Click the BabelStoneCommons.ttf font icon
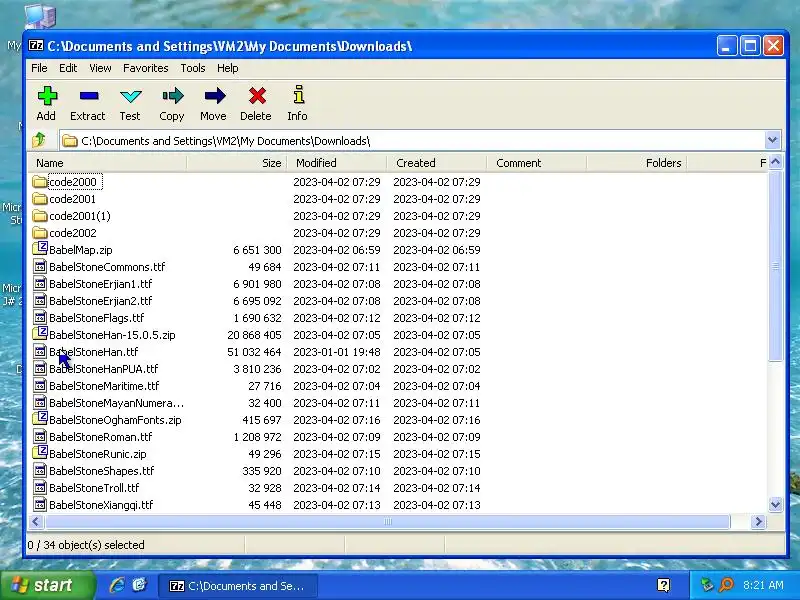Screen dimensions: 800x600 pyautogui.click(x=39, y=266)
